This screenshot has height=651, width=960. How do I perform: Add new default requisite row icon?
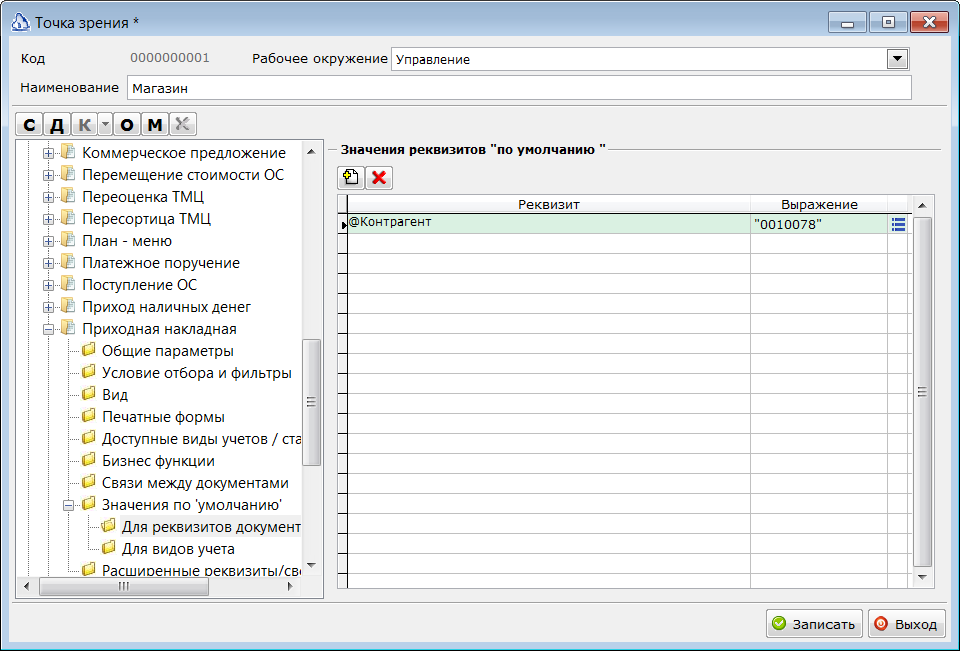tap(351, 178)
